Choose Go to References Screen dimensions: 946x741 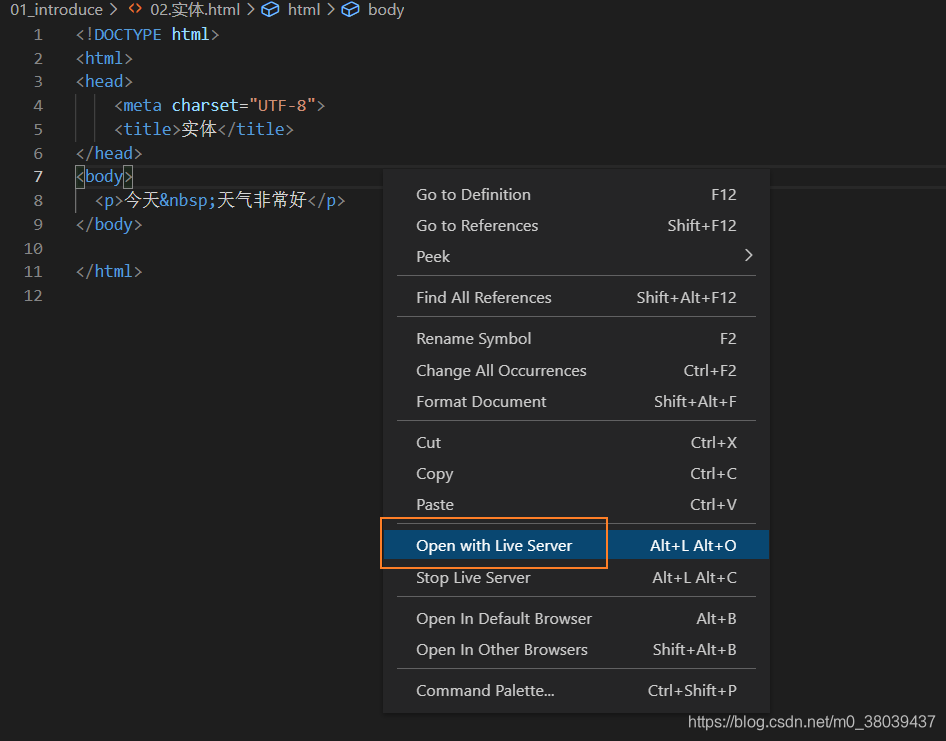[576, 226]
